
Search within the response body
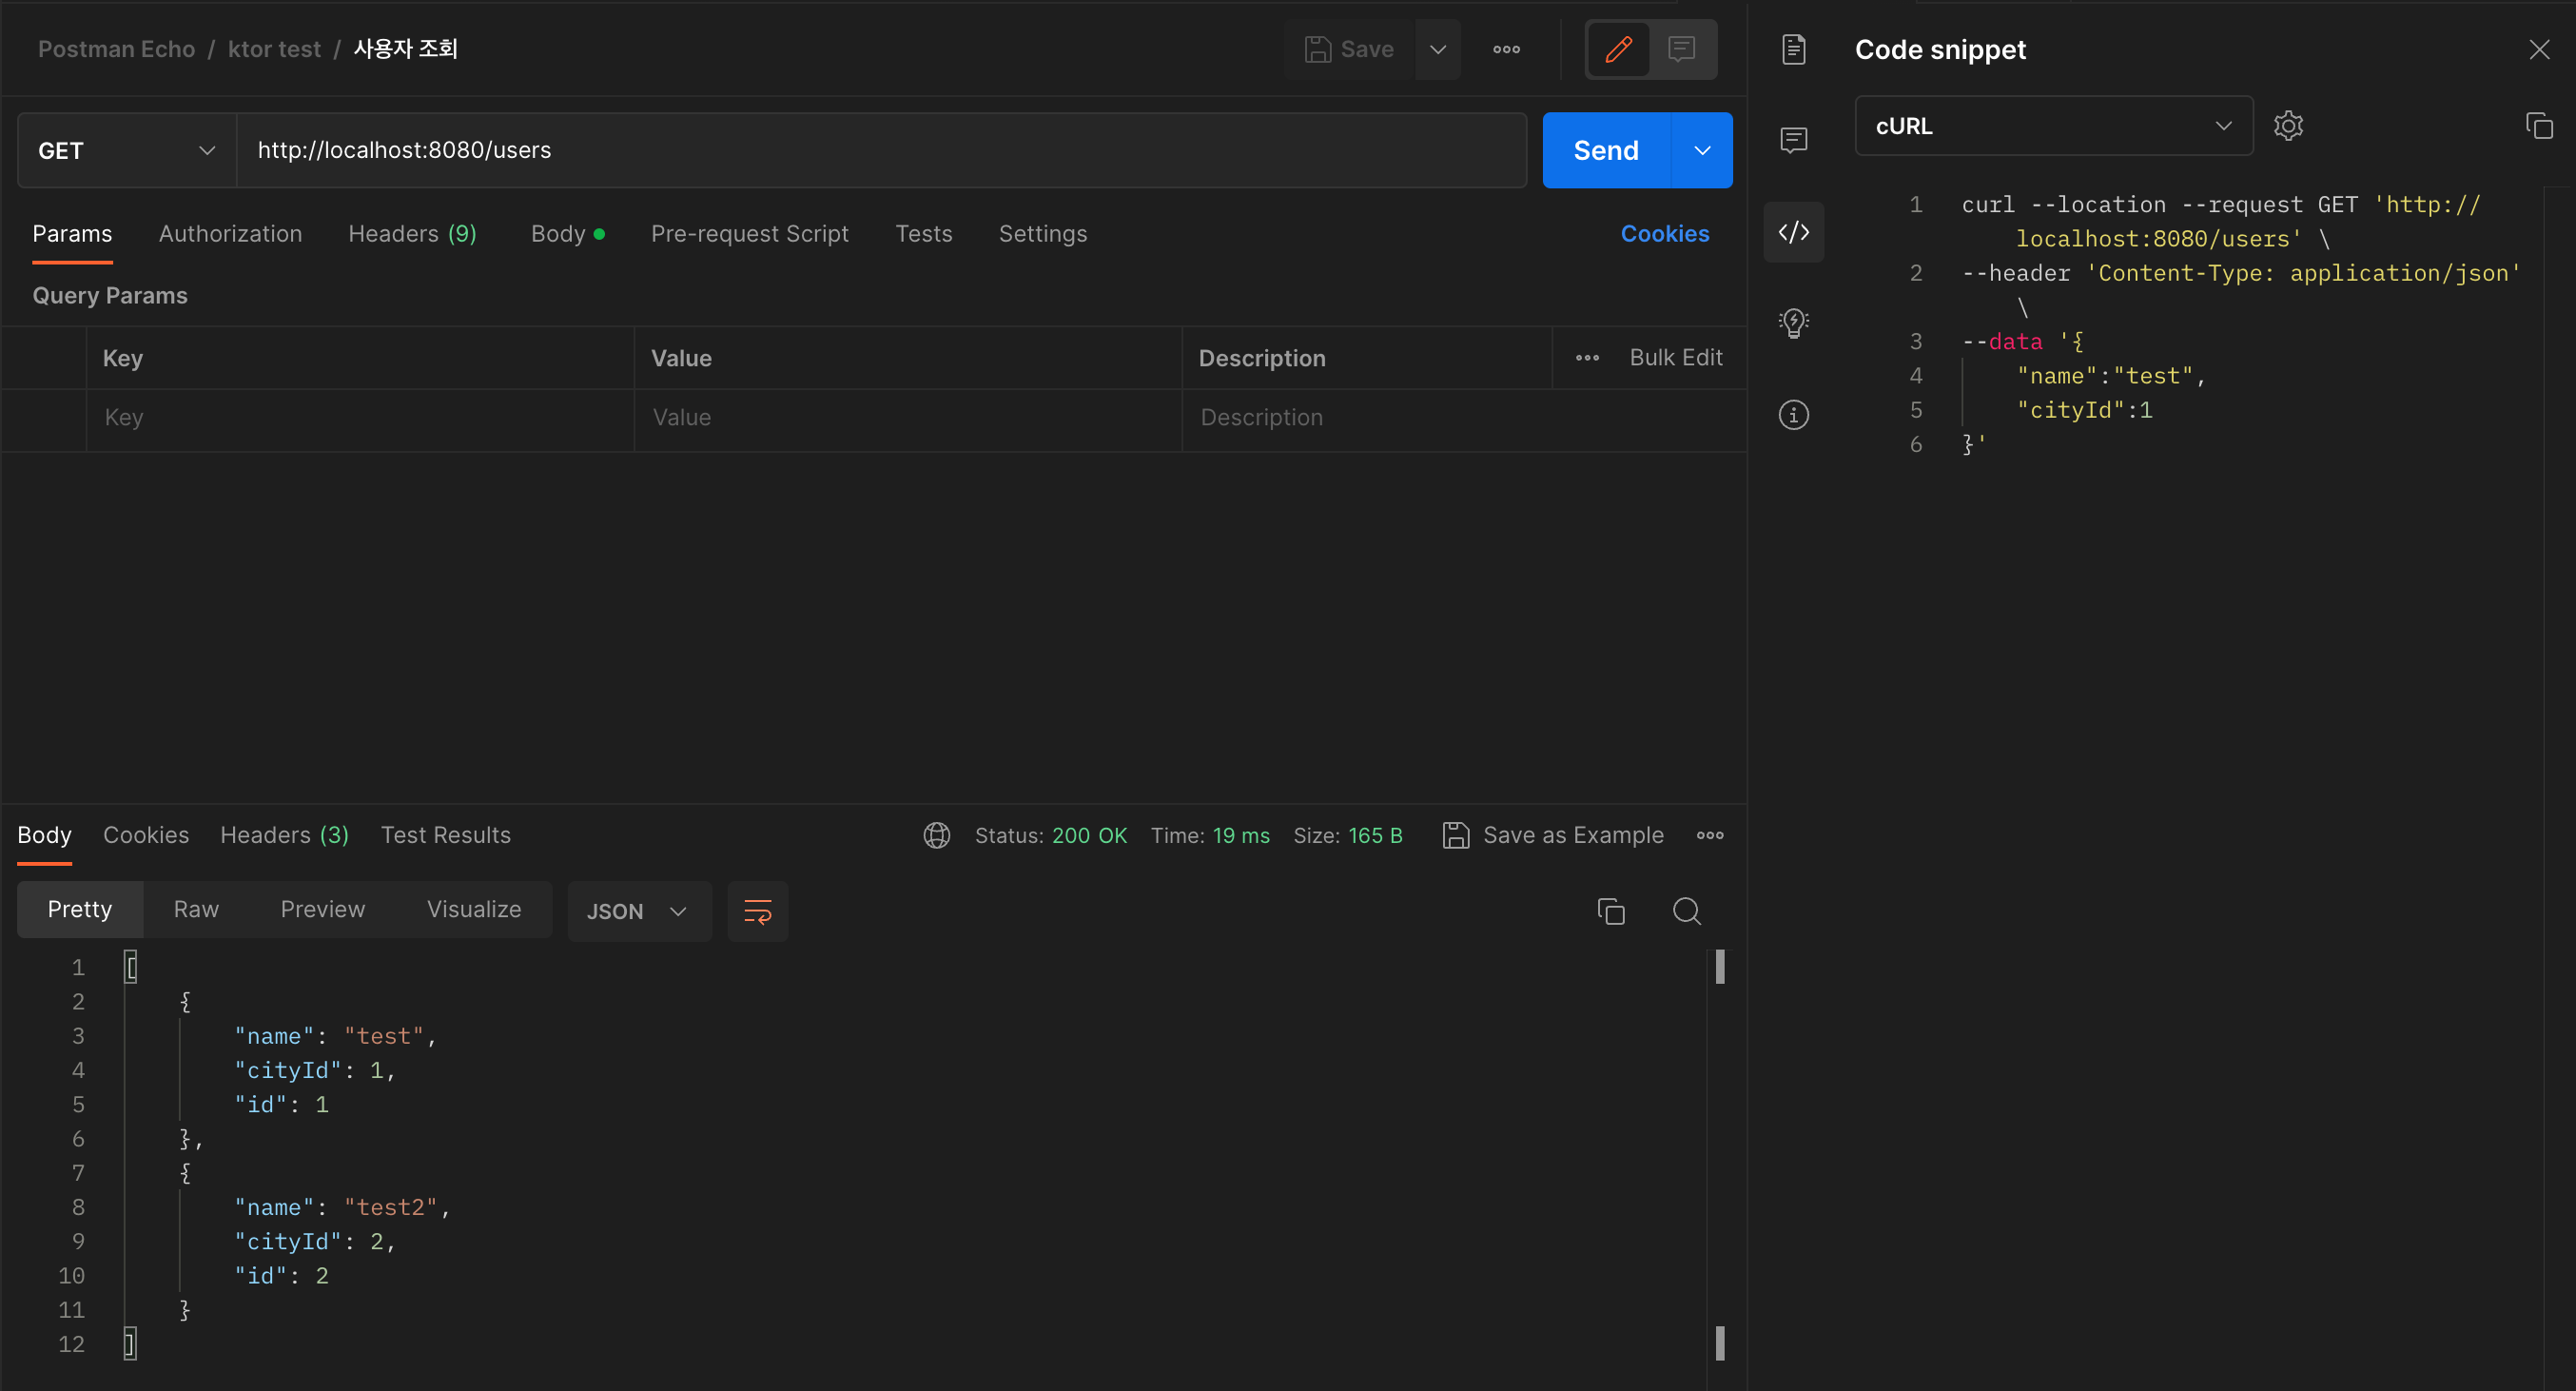tap(1687, 911)
